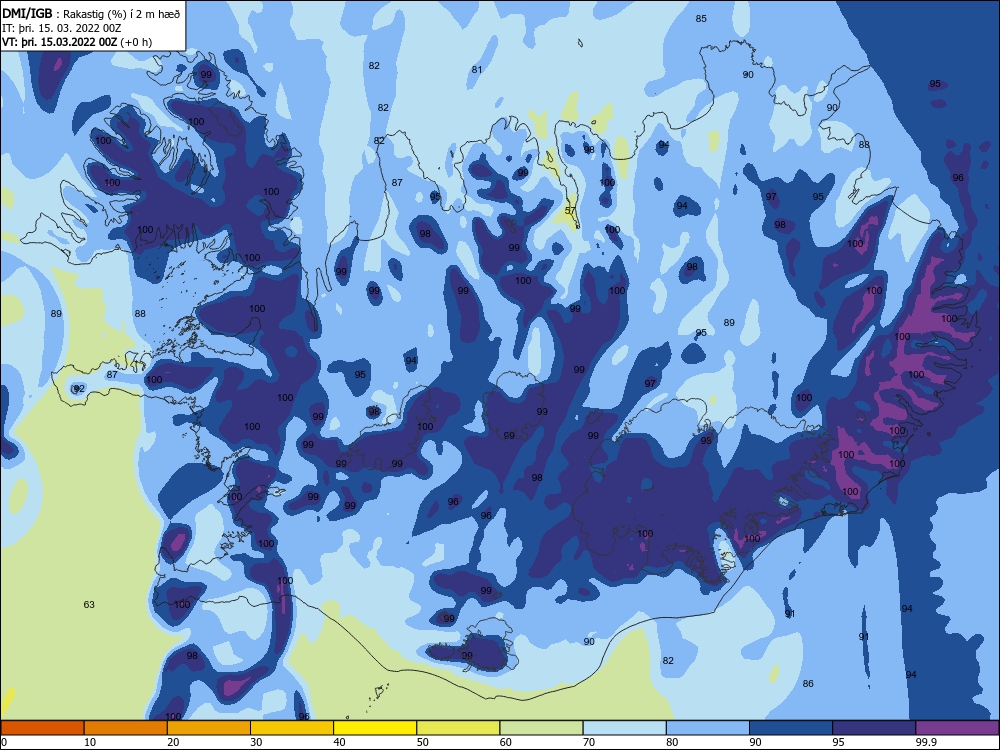Click the 60–70 light green legend swatch
The height and width of the screenshot is (750, 1000).
(541, 728)
